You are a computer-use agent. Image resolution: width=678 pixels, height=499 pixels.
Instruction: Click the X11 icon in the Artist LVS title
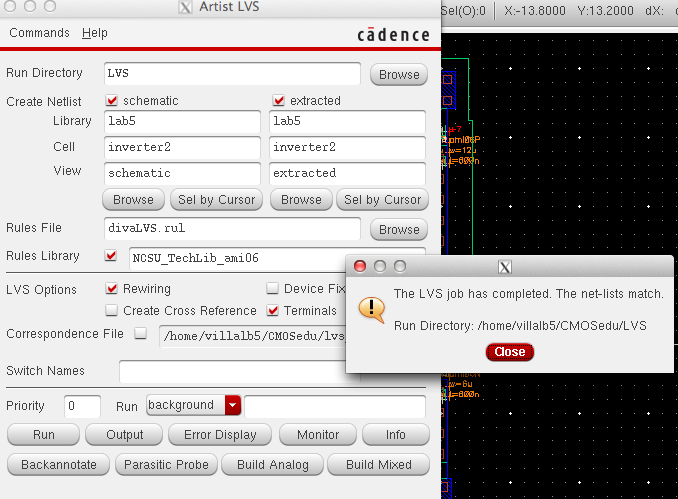tap(185, 7)
